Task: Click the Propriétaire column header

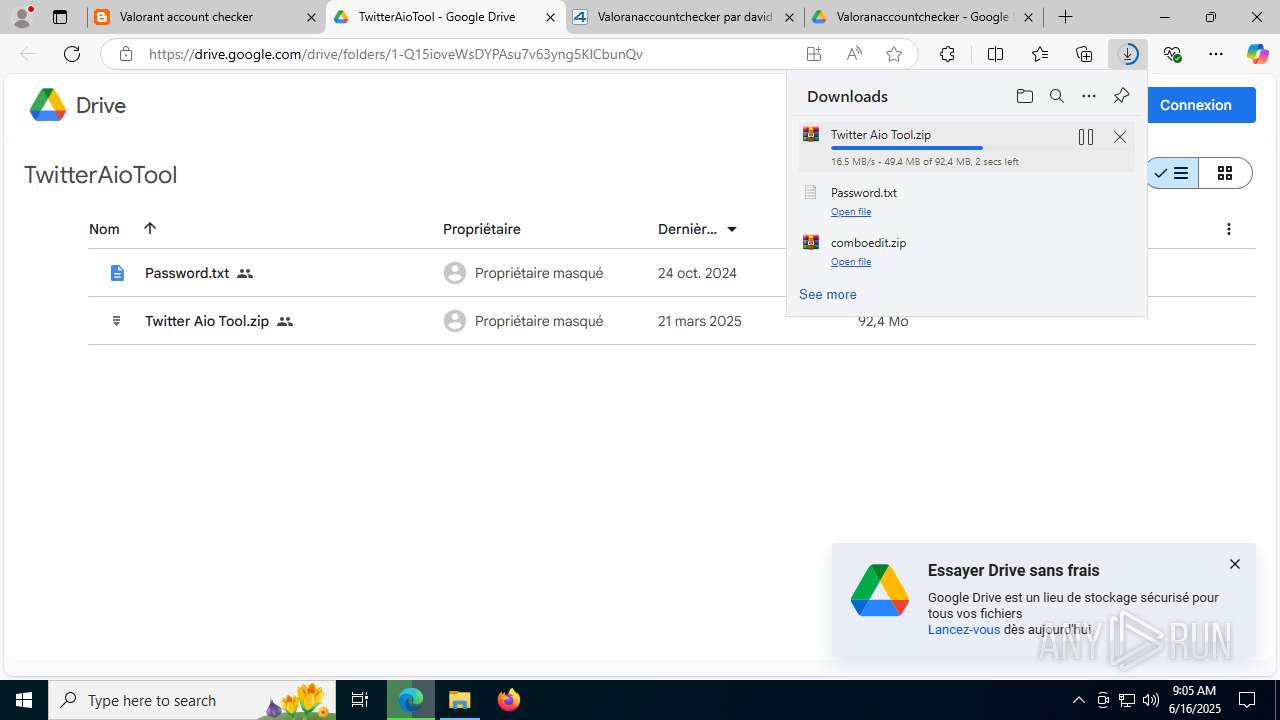Action: pyautogui.click(x=482, y=229)
